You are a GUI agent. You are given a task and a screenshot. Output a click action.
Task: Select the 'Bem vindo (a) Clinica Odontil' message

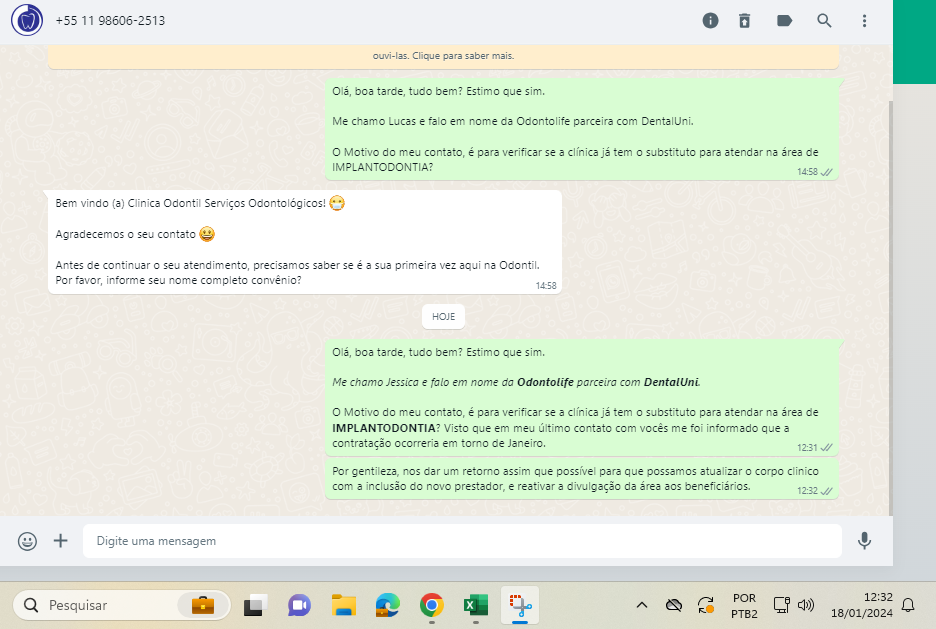coord(304,242)
